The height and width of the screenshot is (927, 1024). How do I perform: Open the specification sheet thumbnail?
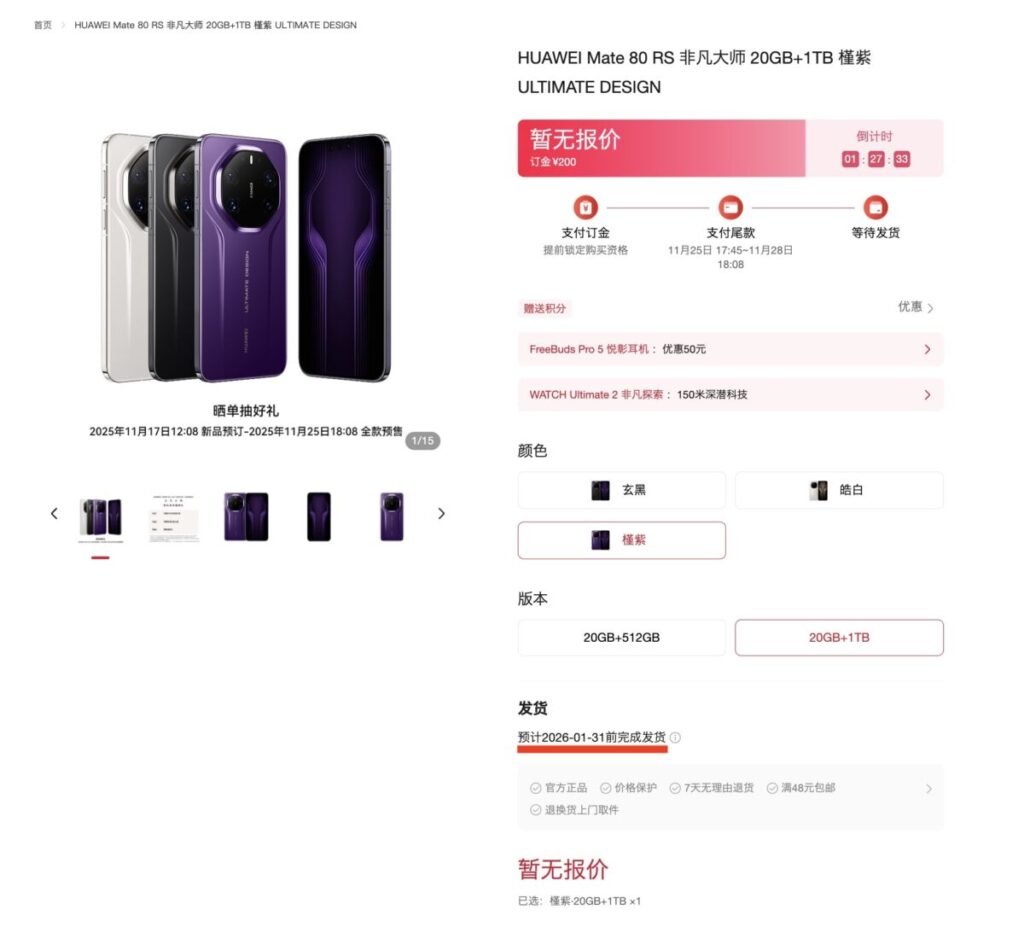click(x=173, y=517)
